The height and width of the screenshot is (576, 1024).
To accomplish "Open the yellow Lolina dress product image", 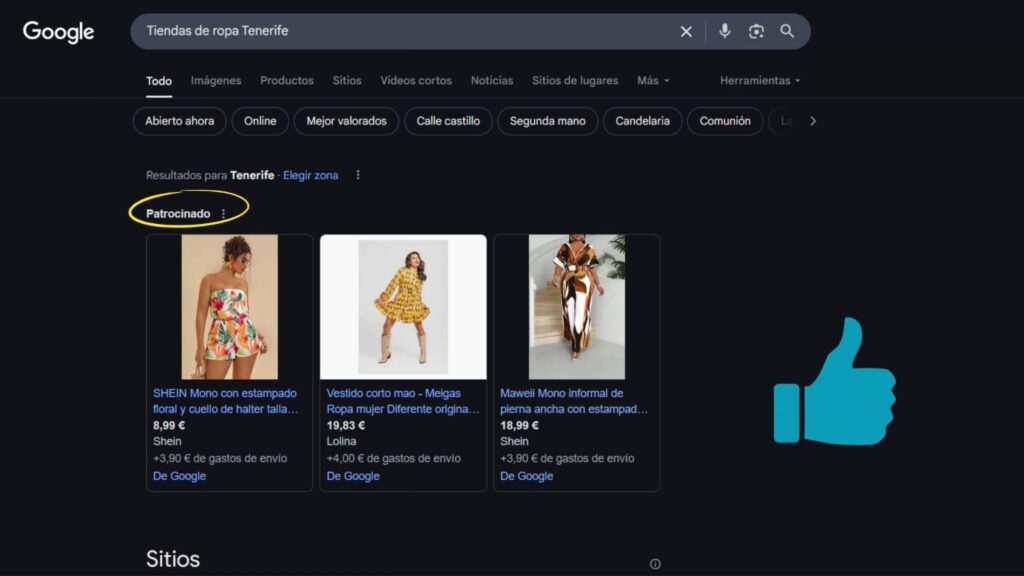I will coord(403,307).
